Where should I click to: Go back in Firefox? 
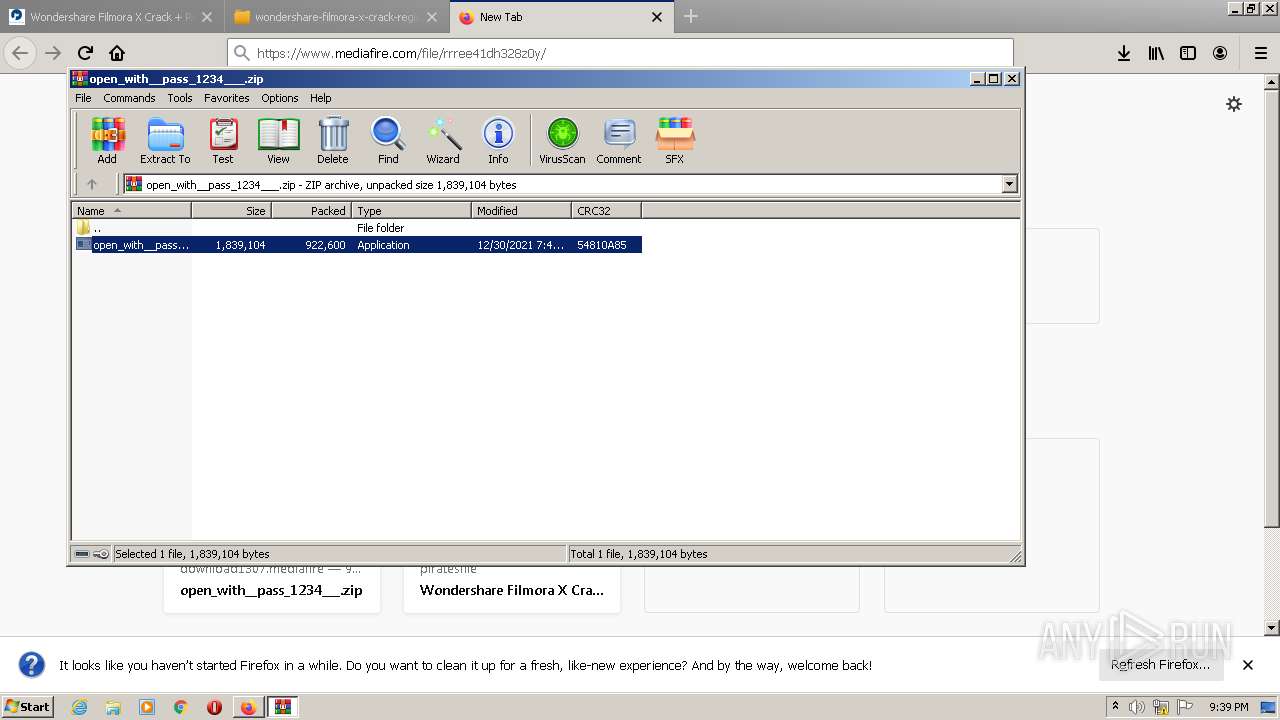(x=21, y=53)
